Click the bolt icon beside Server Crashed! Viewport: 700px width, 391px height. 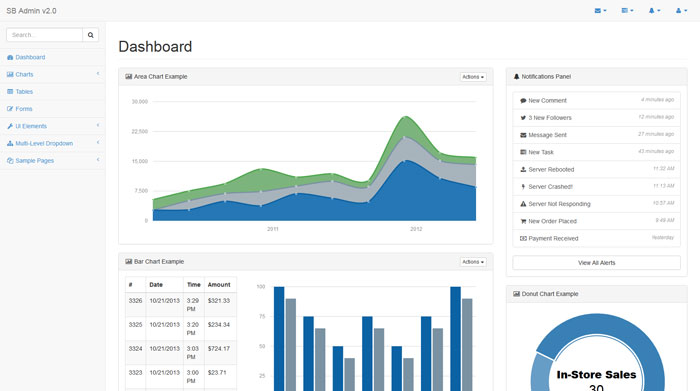tap(523, 187)
